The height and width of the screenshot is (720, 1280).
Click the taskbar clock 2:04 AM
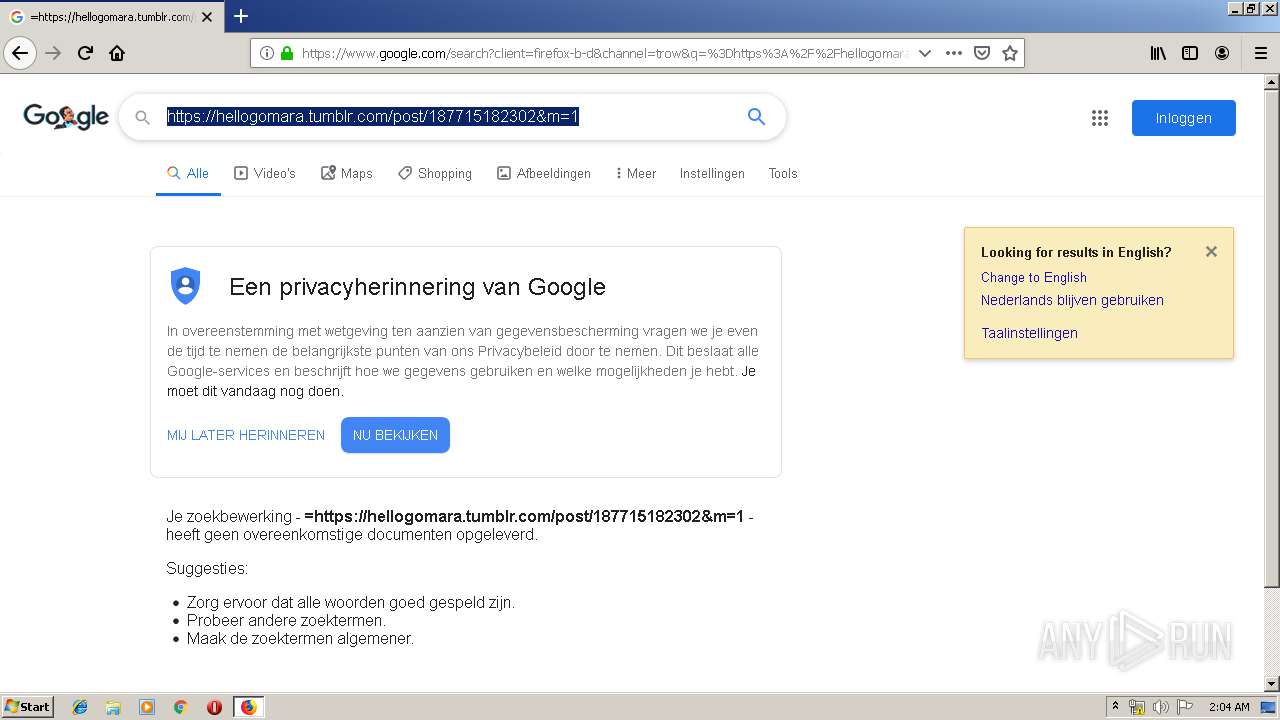coord(1229,707)
